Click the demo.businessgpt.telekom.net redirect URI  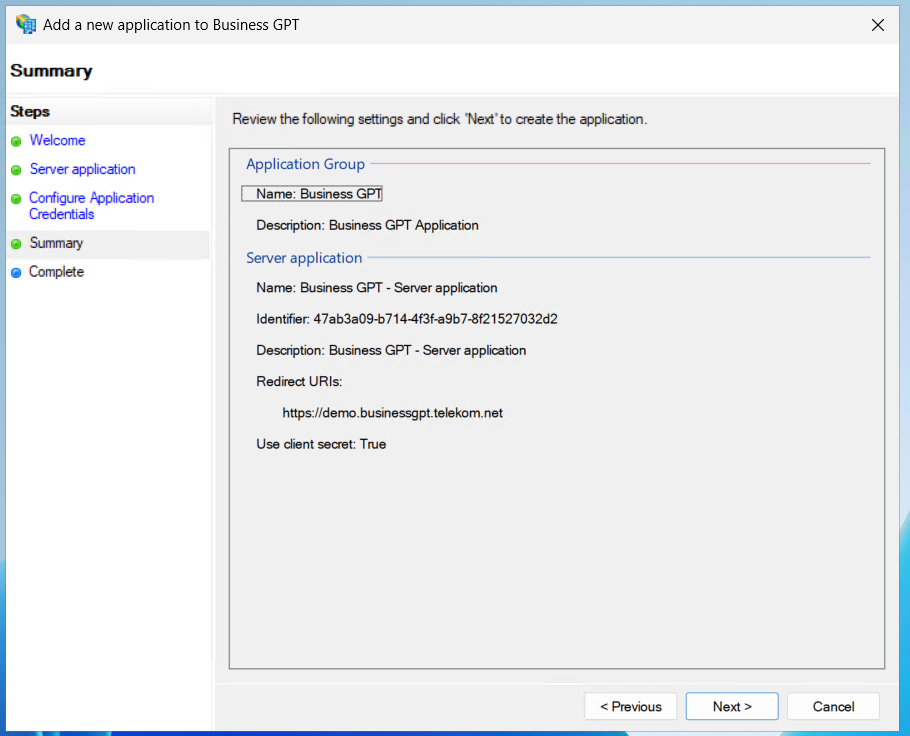coord(392,413)
